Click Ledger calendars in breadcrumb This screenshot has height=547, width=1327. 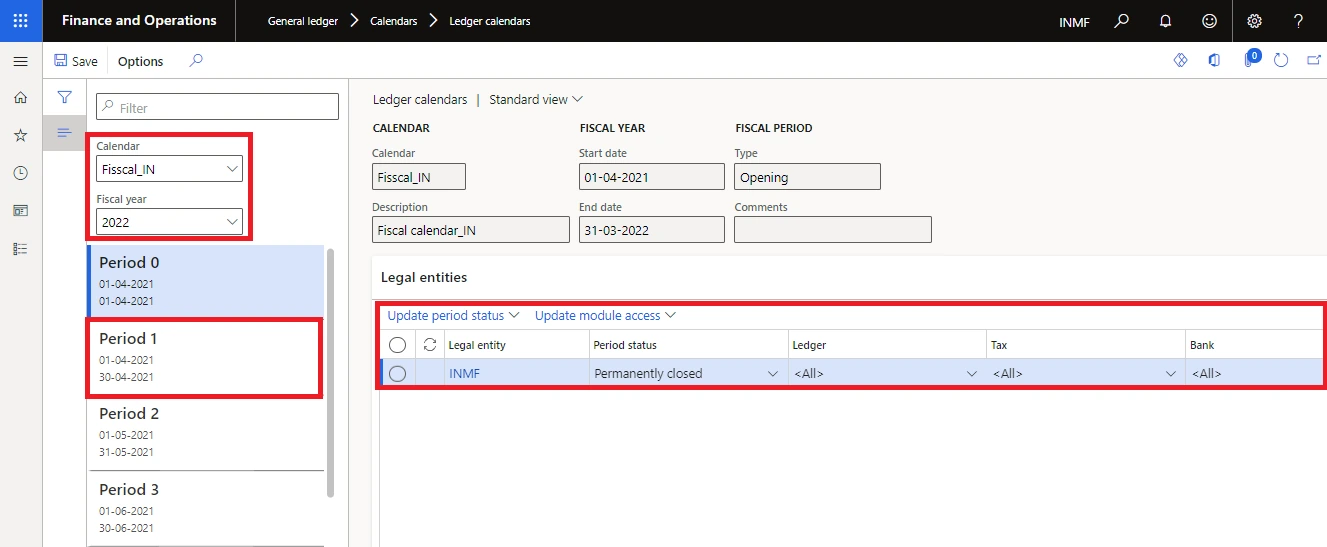point(490,21)
